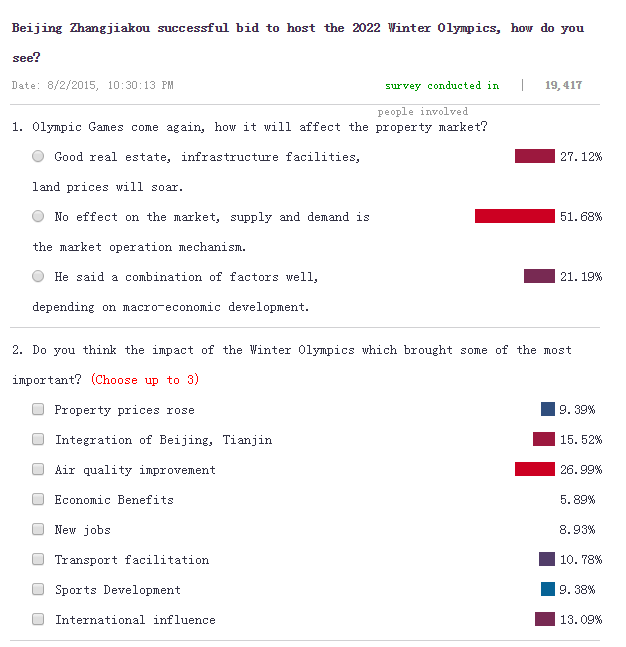Tick the 'New jobs' checkbox

38,529
